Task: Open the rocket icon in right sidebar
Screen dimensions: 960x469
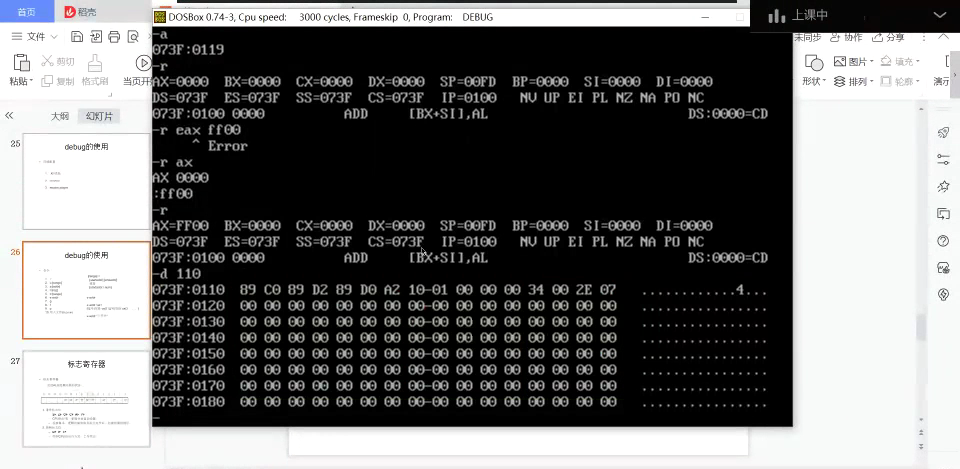Action: [943, 132]
